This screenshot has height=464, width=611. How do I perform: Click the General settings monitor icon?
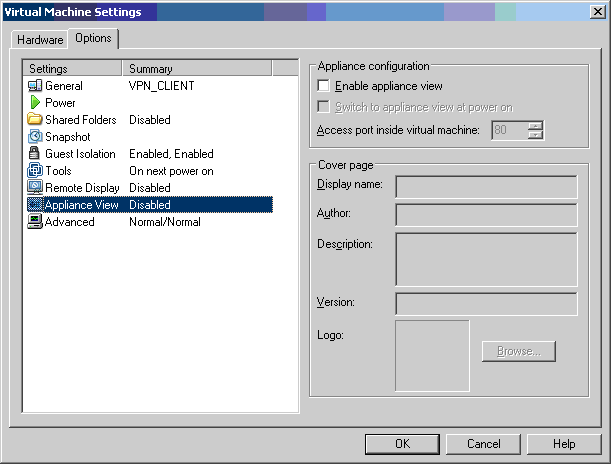35,86
